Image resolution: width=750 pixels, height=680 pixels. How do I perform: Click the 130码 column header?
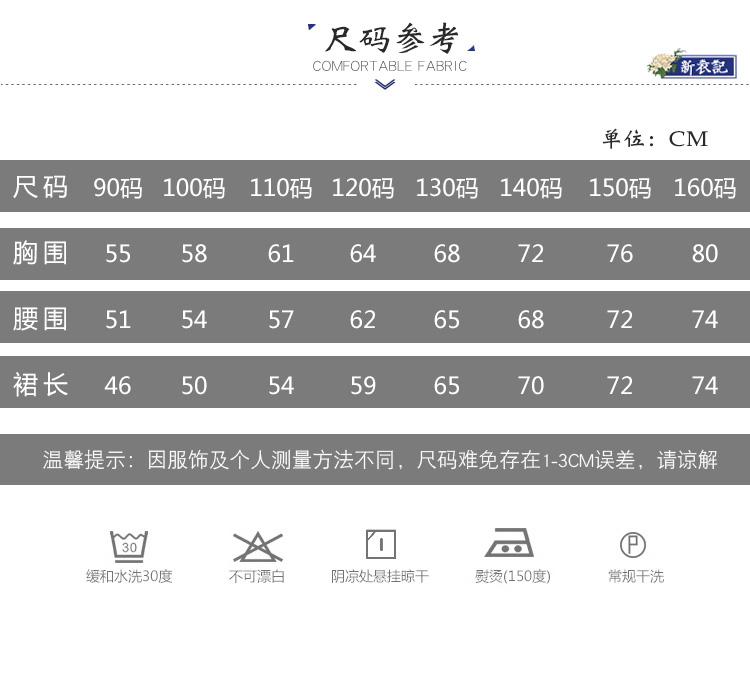447,187
